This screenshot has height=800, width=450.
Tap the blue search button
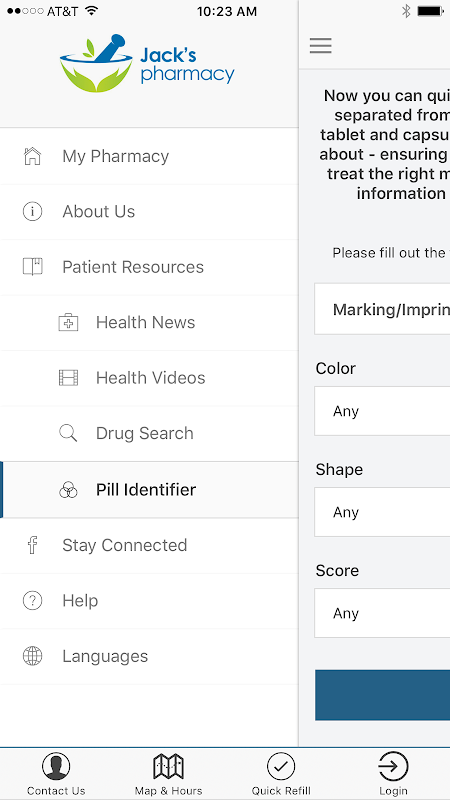[383, 695]
